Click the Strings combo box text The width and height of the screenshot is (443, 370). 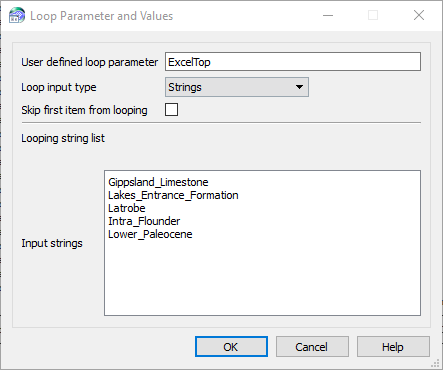[x=185, y=87]
